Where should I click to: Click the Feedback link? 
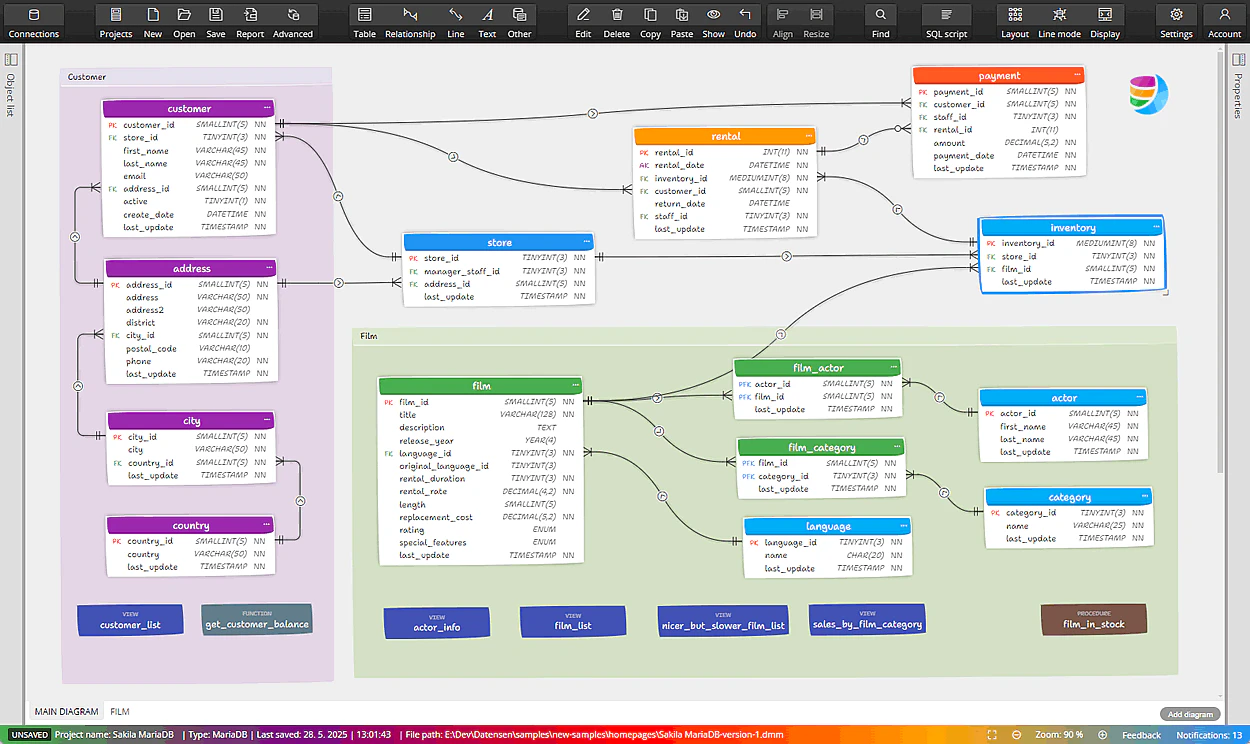tap(1140, 734)
